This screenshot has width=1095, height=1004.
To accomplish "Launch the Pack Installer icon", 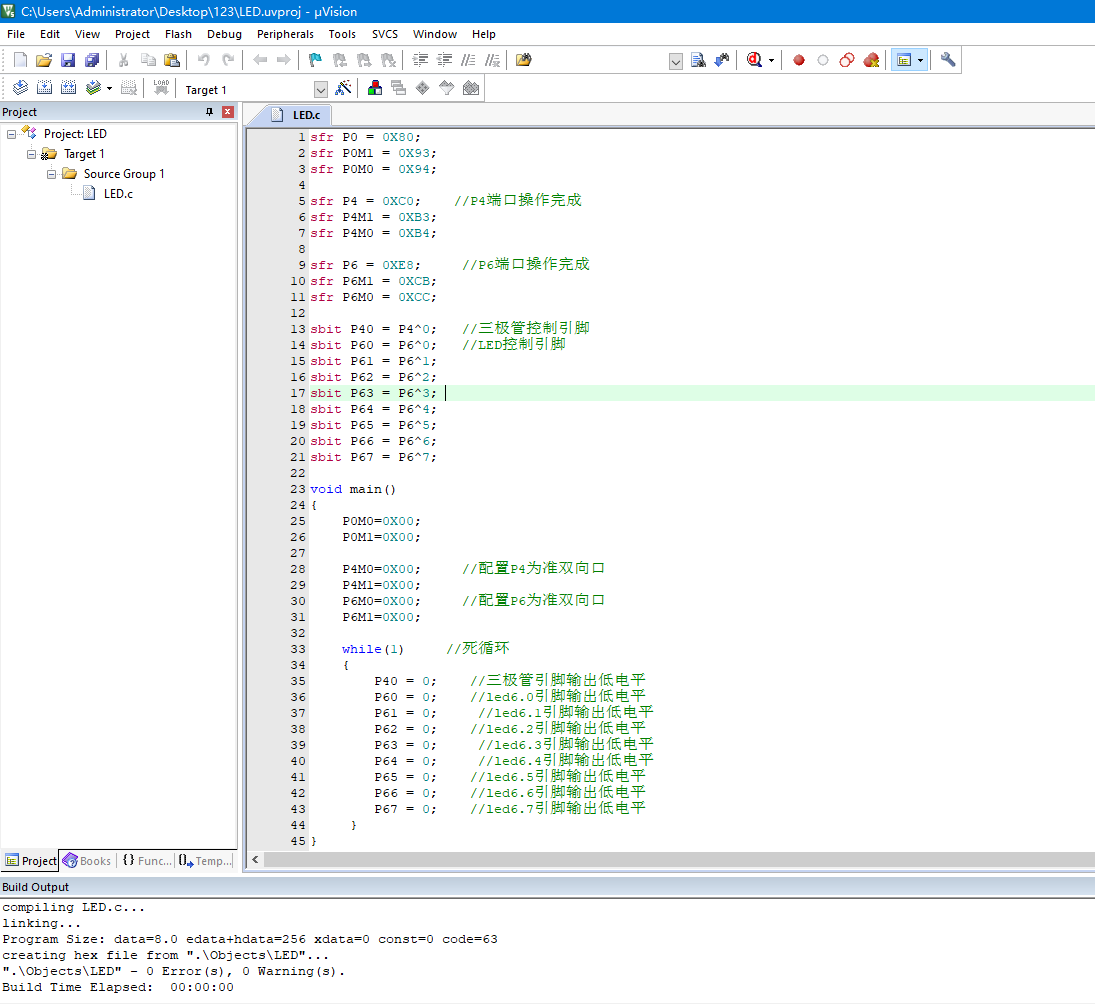I will pyautogui.click(x=471, y=88).
